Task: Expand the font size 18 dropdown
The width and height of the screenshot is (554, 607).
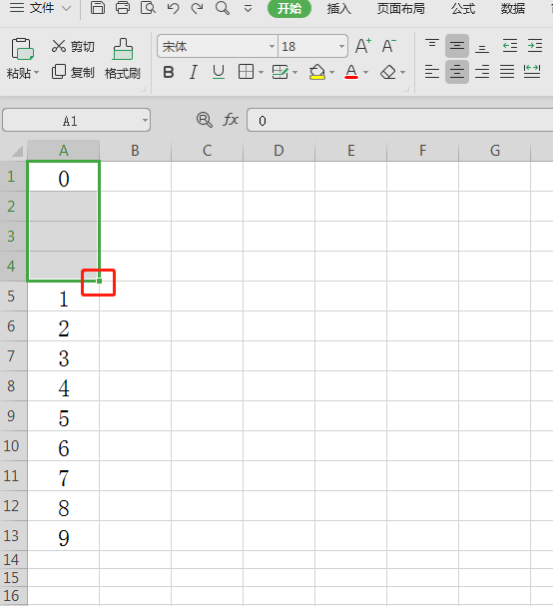Action: 341,46
